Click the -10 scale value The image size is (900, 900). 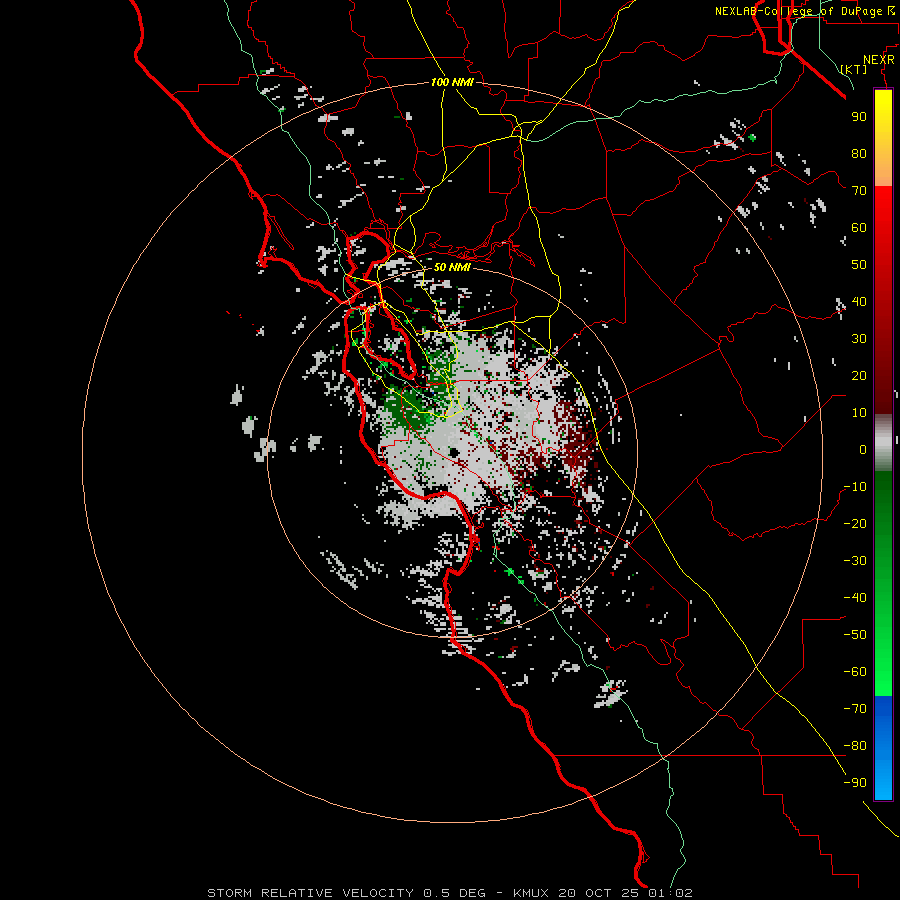click(855, 487)
